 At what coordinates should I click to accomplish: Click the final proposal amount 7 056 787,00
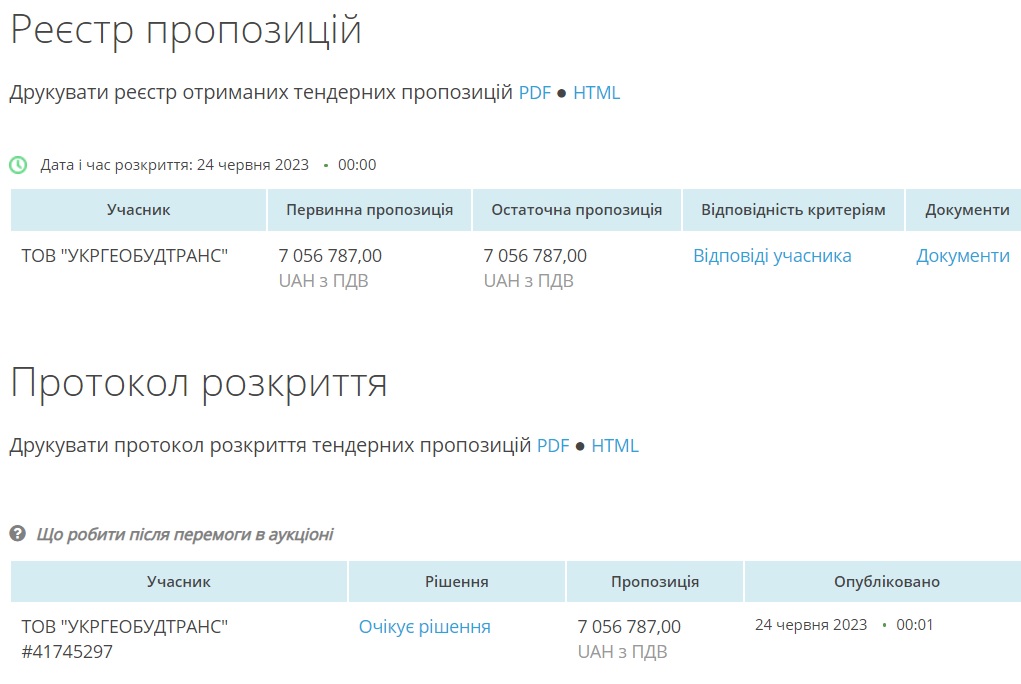click(535, 255)
